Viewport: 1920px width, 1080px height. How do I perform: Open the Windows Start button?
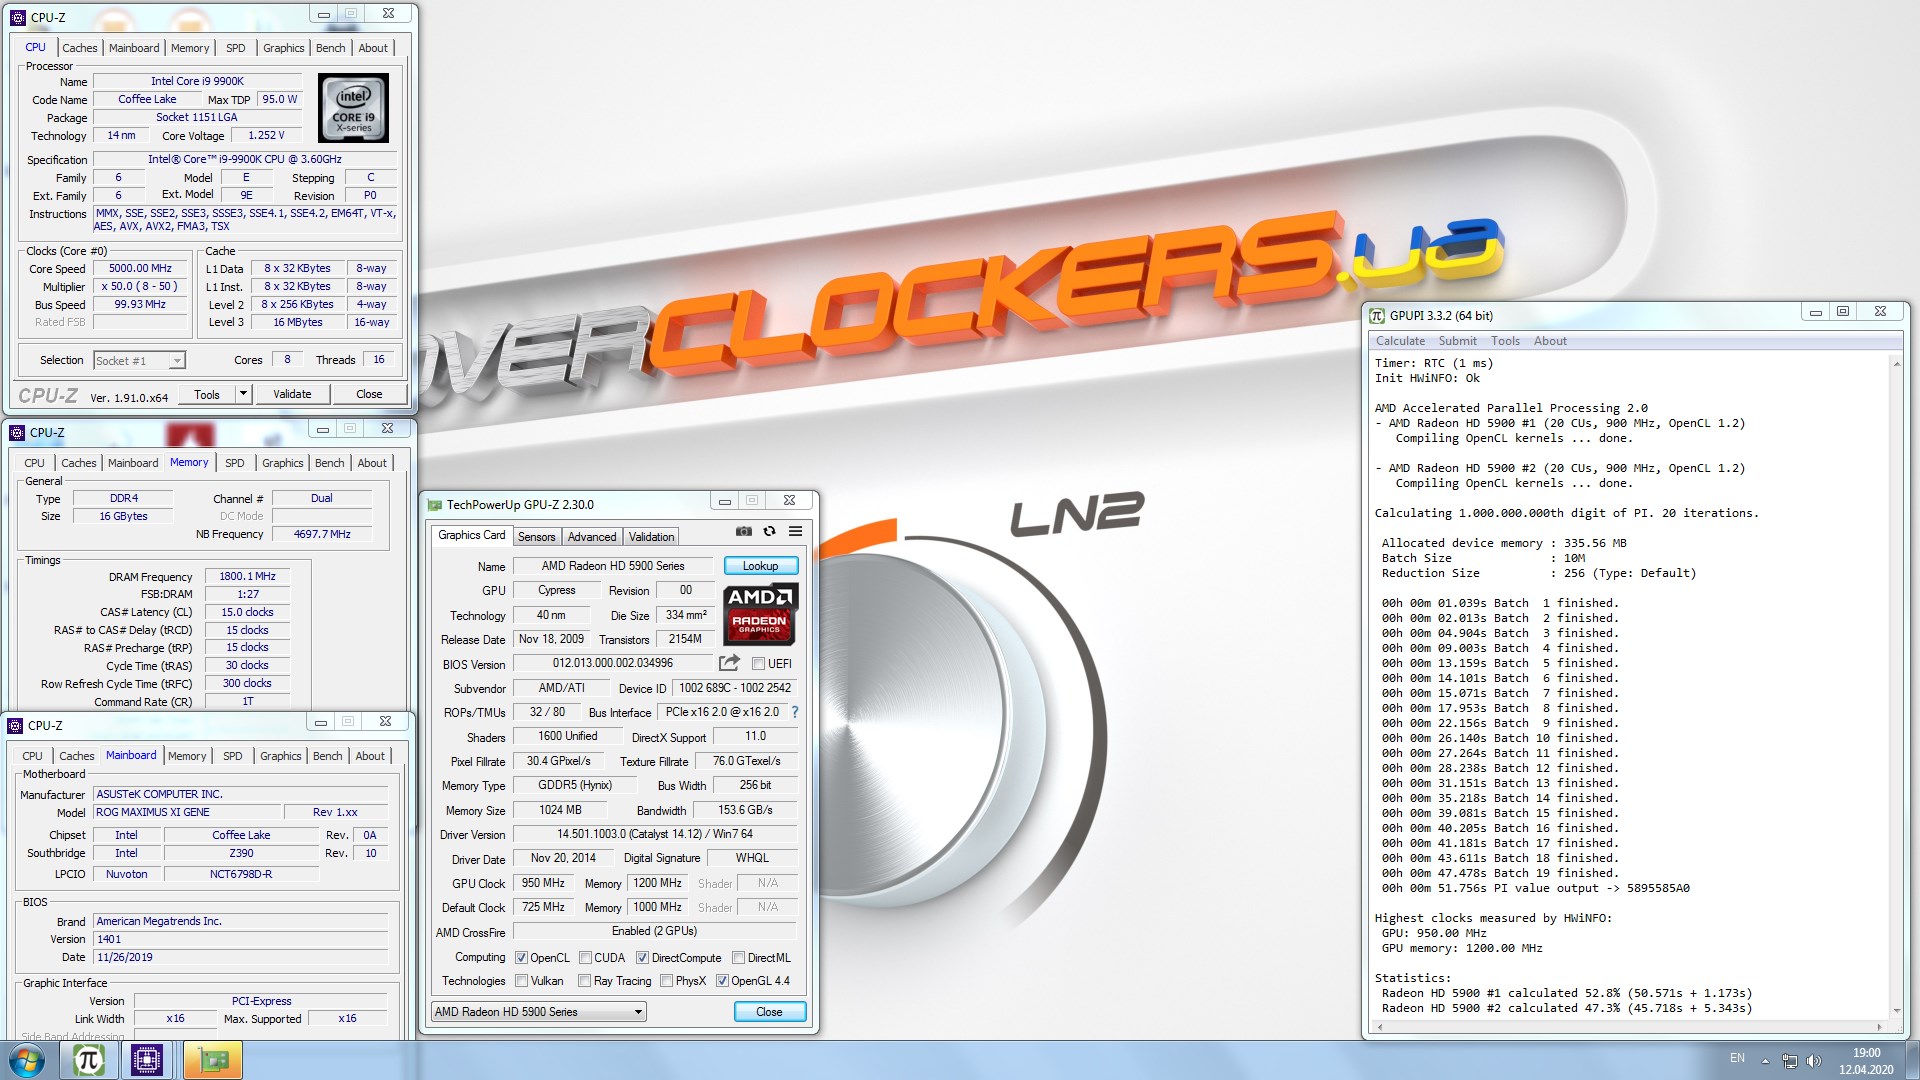point(27,1060)
